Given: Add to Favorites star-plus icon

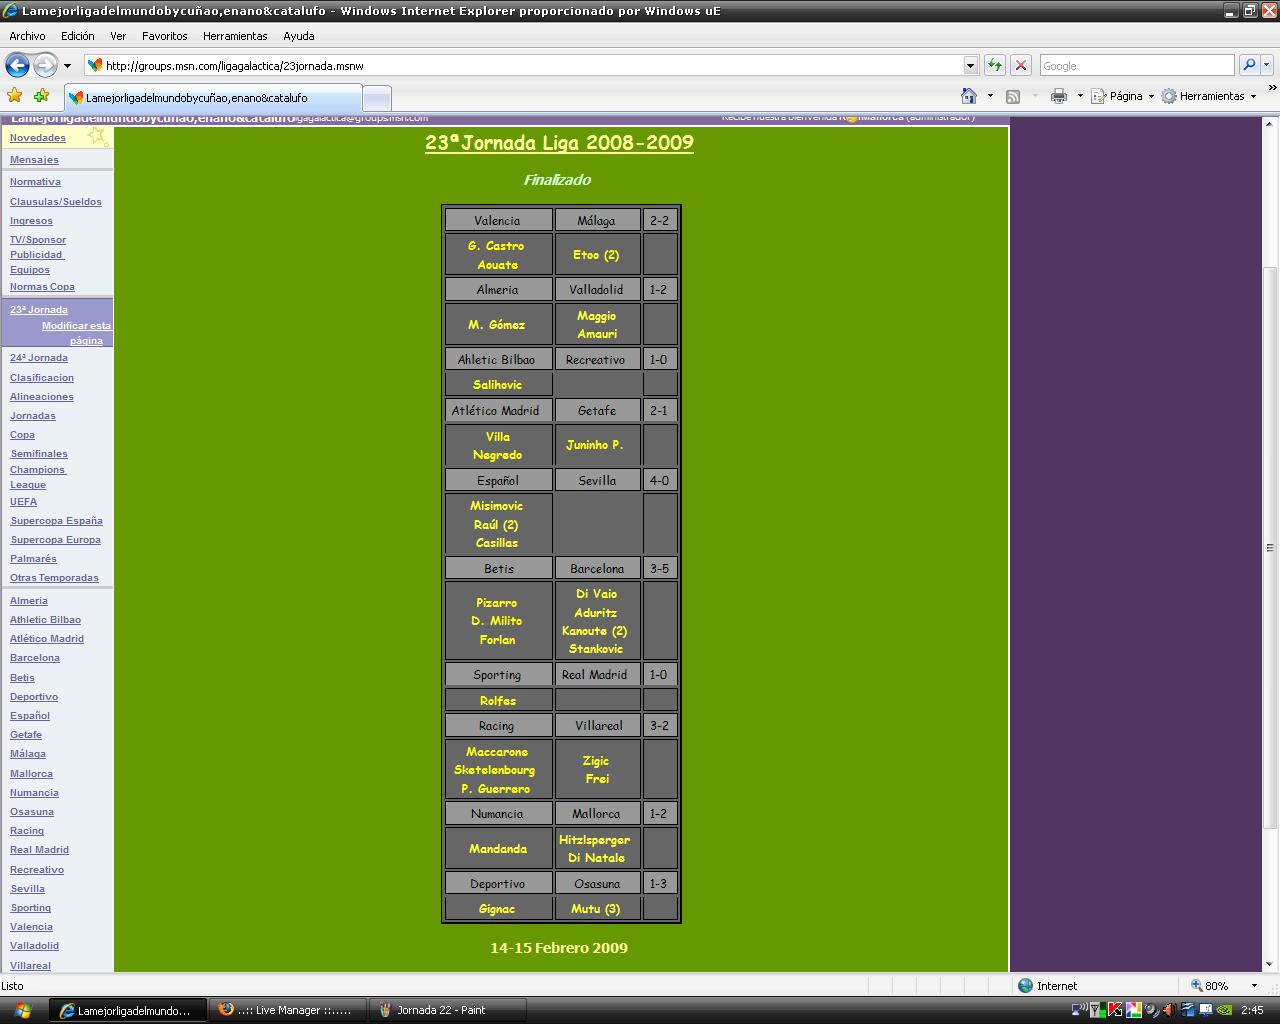Looking at the screenshot, I should [x=41, y=96].
